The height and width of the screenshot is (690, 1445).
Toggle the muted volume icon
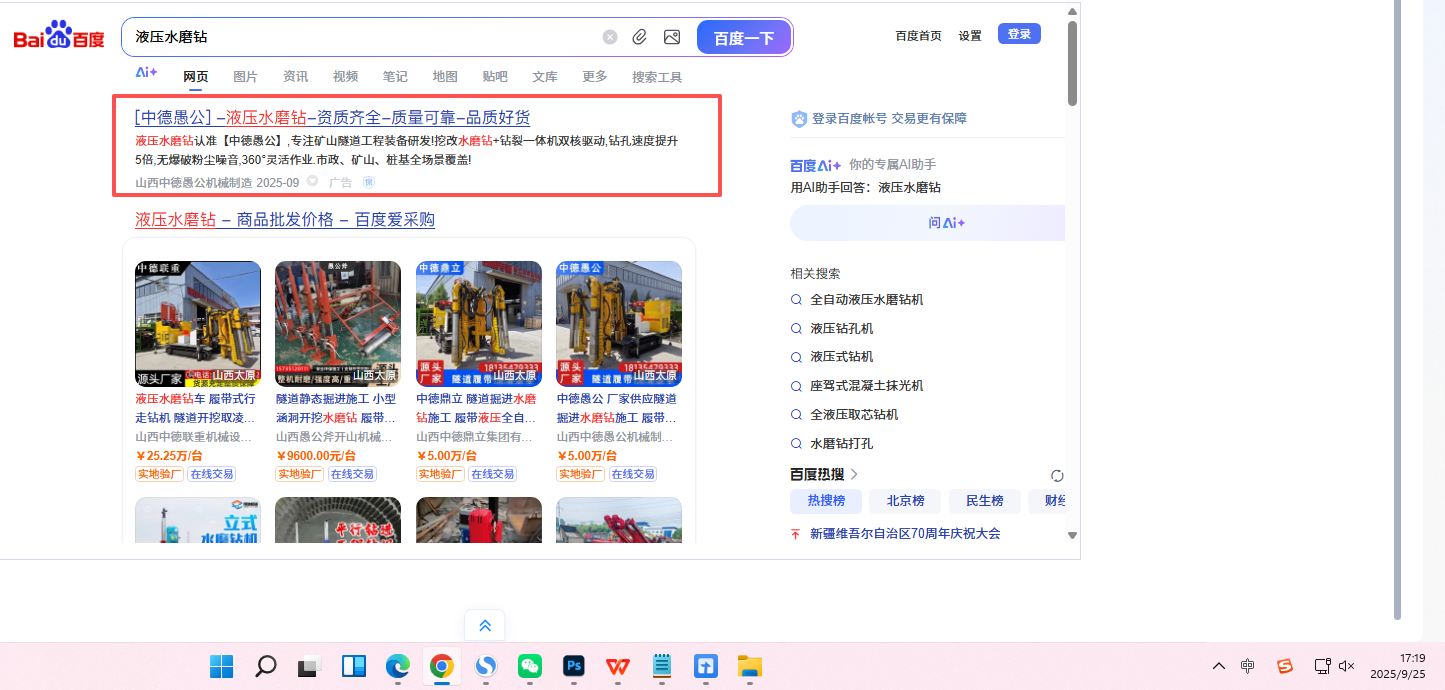click(1346, 666)
